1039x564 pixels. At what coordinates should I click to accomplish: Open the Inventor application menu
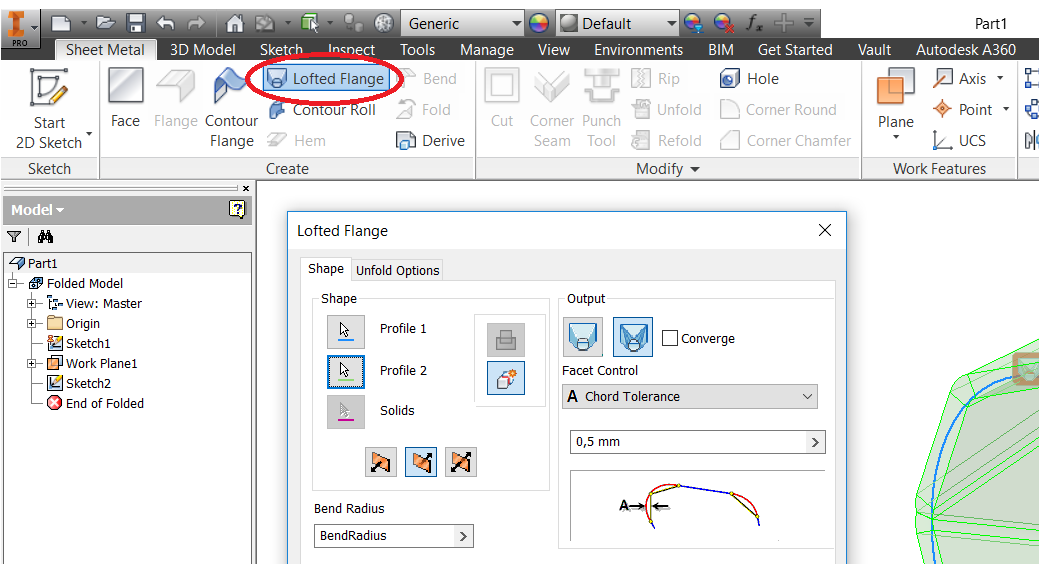(19, 29)
